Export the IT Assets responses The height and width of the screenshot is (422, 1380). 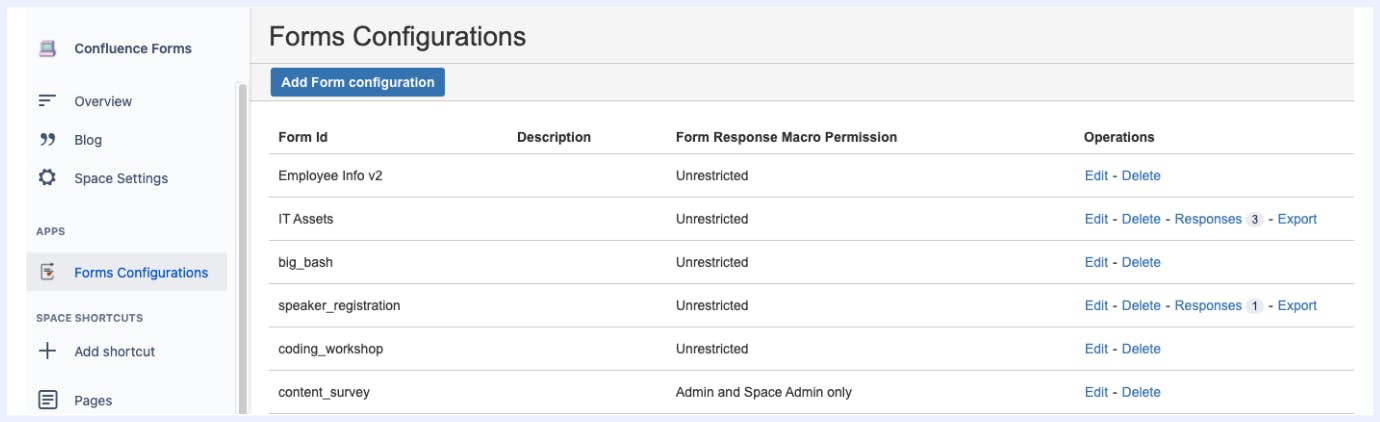(x=1297, y=219)
